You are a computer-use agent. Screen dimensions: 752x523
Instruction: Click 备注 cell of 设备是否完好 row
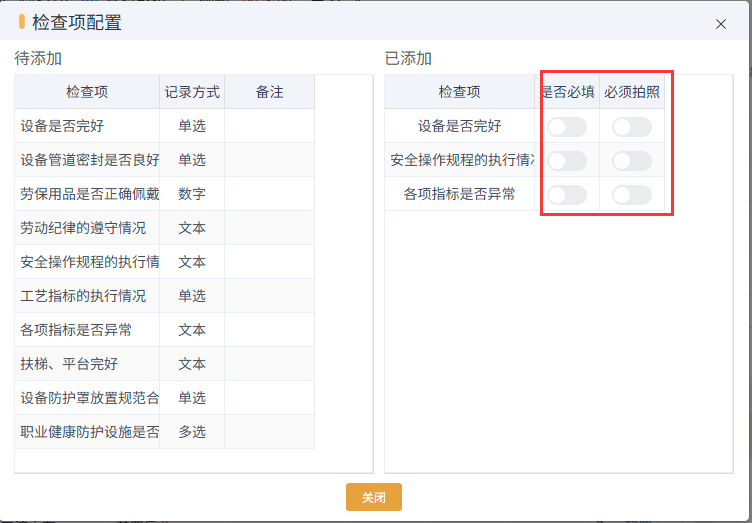click(270, 126)
